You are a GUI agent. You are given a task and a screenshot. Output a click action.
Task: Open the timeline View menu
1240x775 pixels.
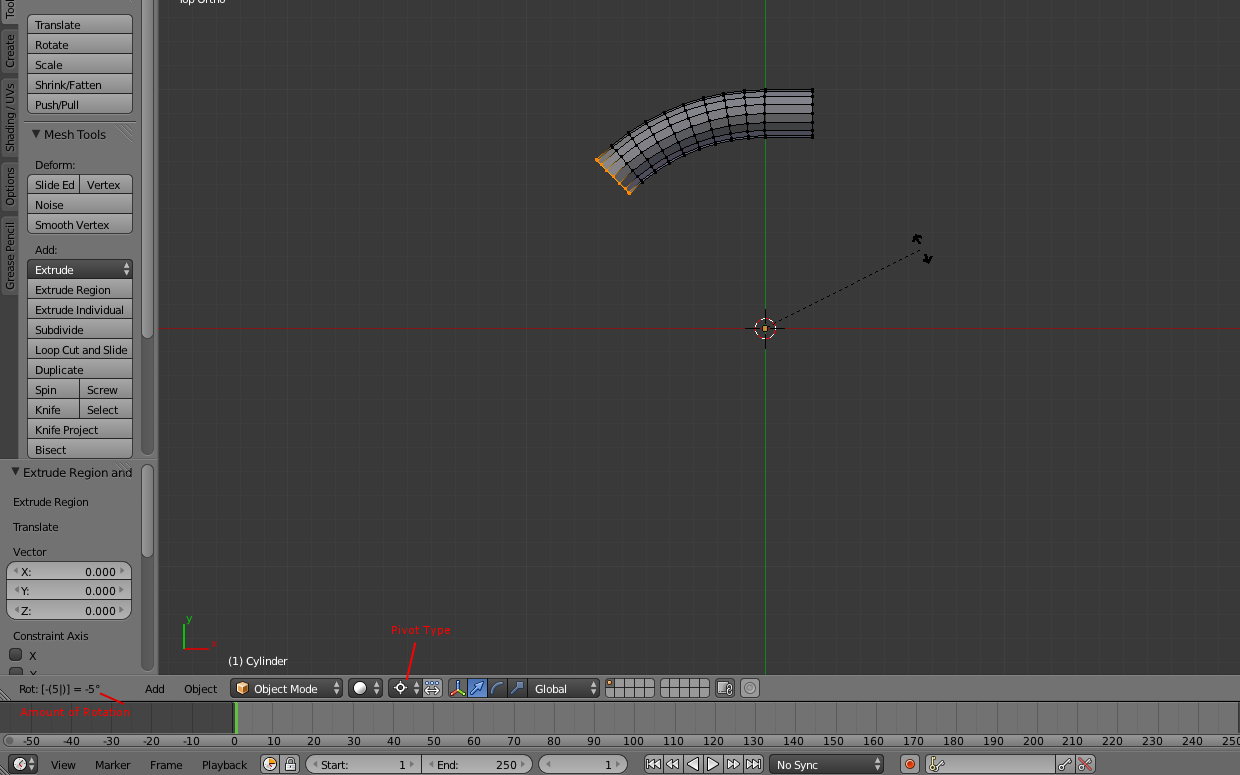coord(63,764)
